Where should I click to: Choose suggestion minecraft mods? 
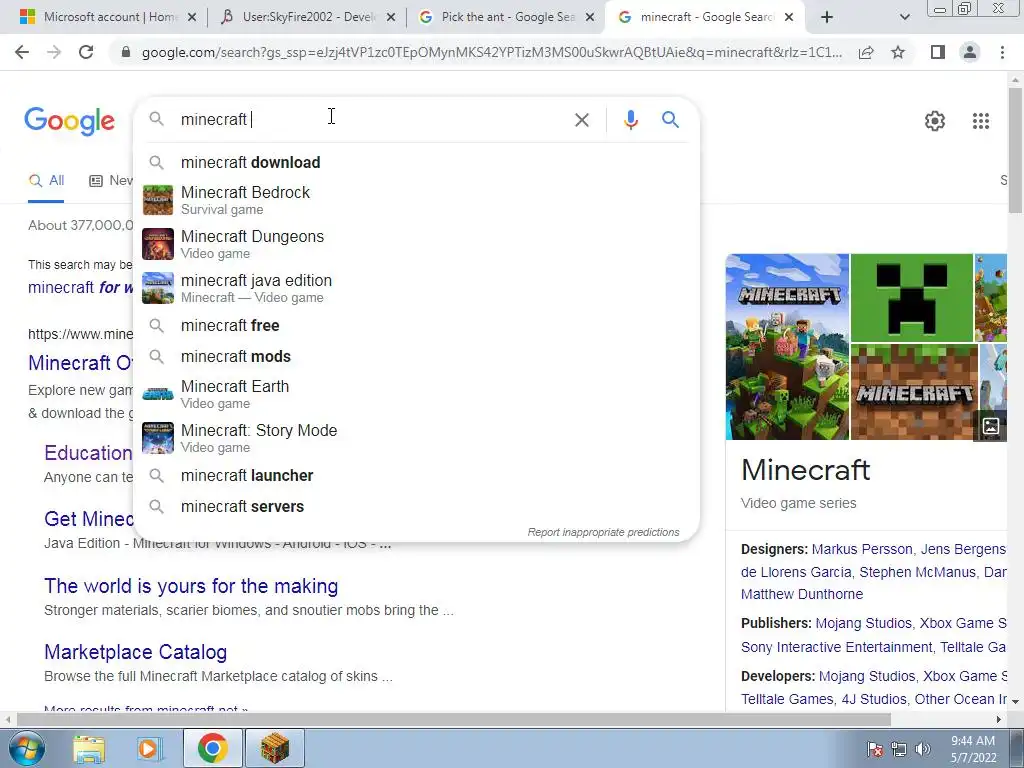(416, 357)
